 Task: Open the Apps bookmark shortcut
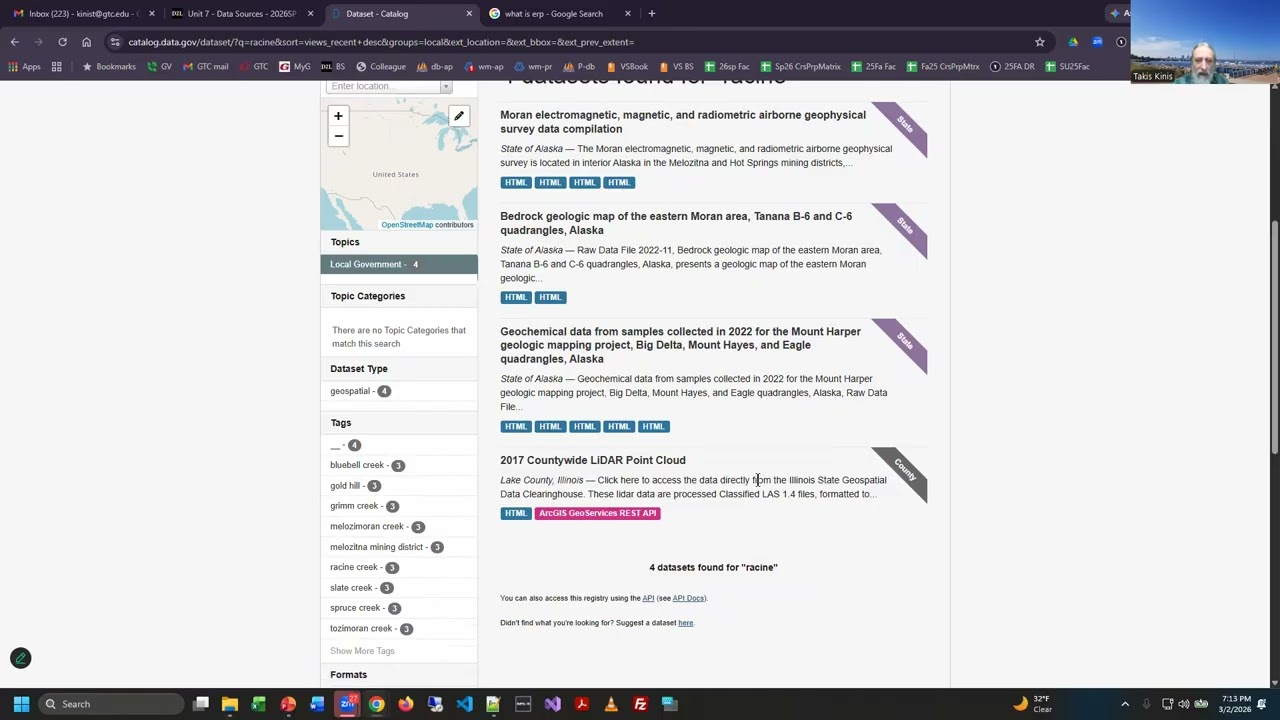click(x=25, y=67)
